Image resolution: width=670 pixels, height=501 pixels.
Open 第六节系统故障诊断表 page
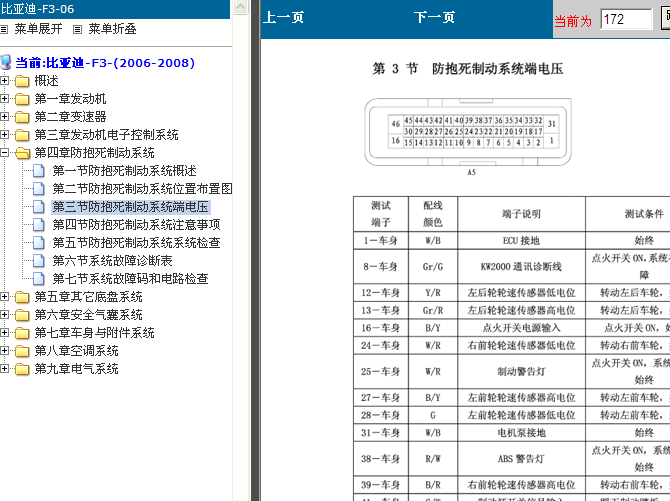point(112,261)
